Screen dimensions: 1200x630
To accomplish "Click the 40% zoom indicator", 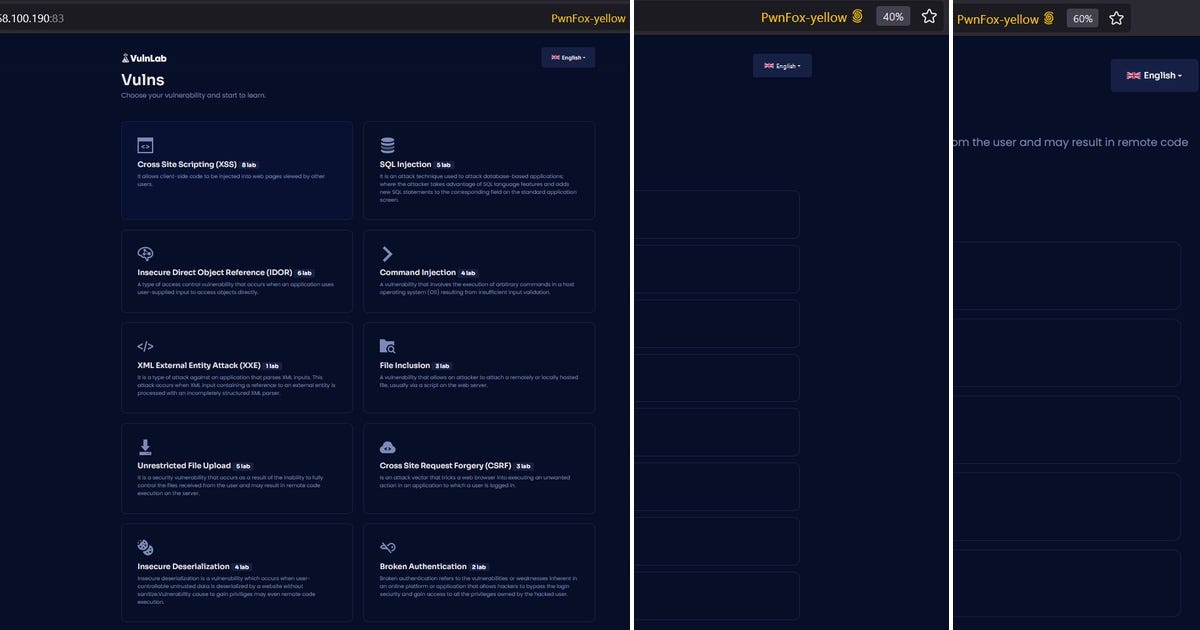I will (891, 16).
